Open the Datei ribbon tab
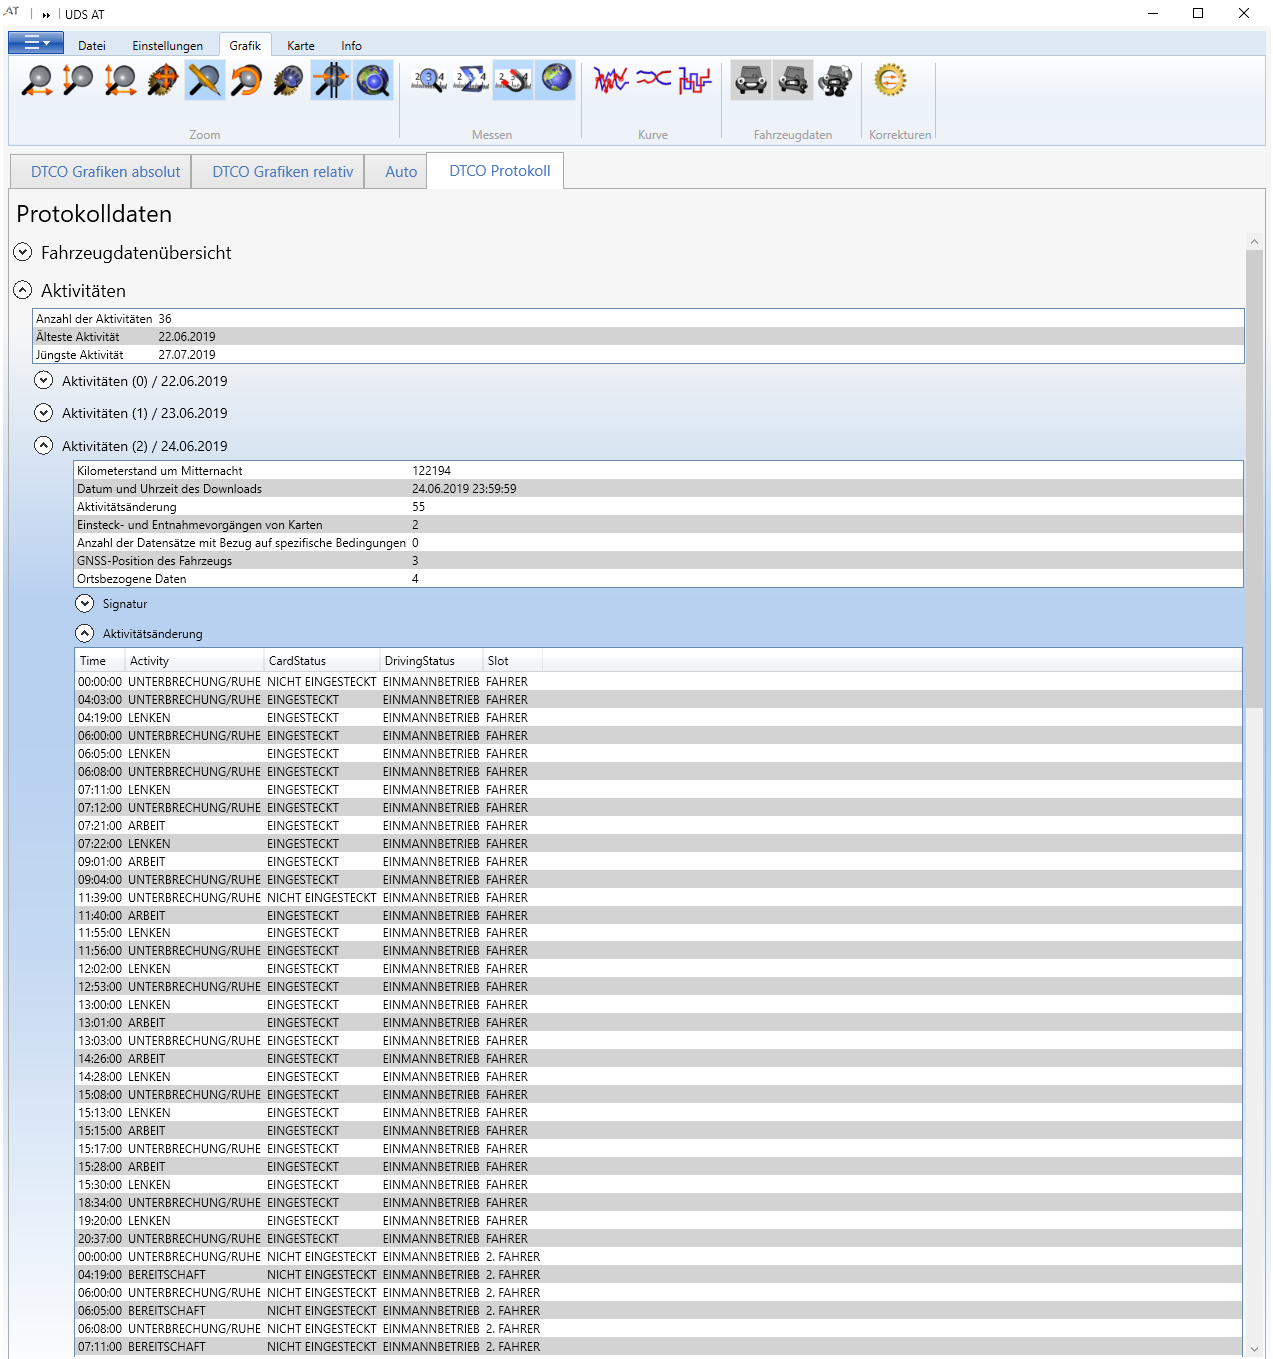The height and width of the screenshot is (1359, 1273). [x=92, y=46]
